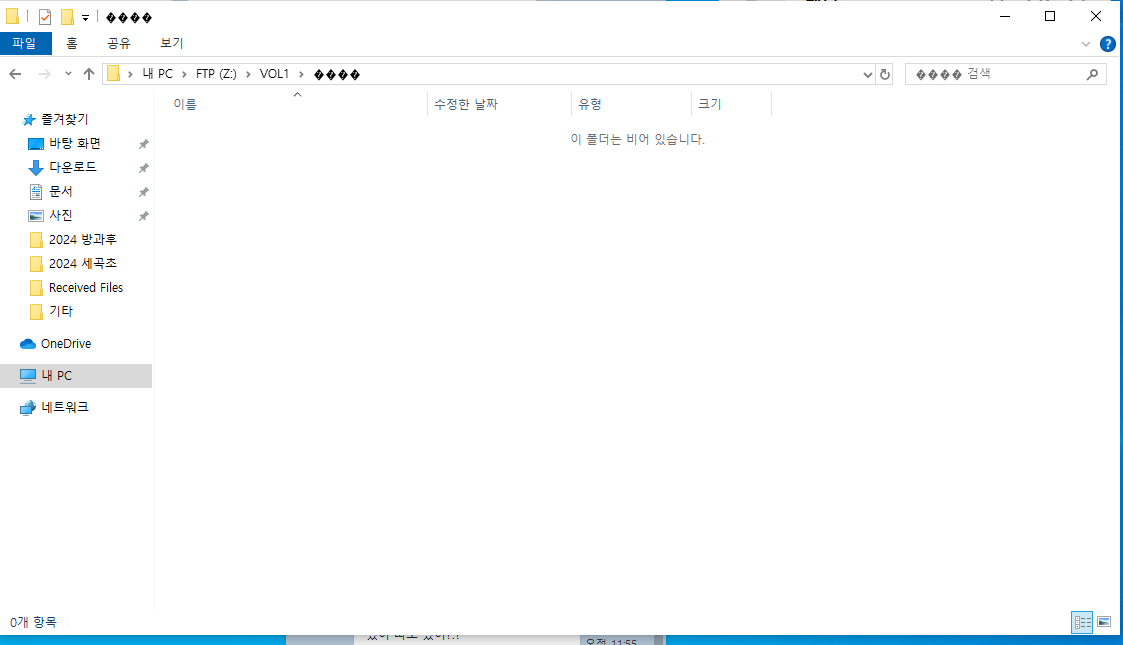Screen dimensions: 1123x645
Task: Click the 즐겨찾기 star icon
Action: point(29,120)
